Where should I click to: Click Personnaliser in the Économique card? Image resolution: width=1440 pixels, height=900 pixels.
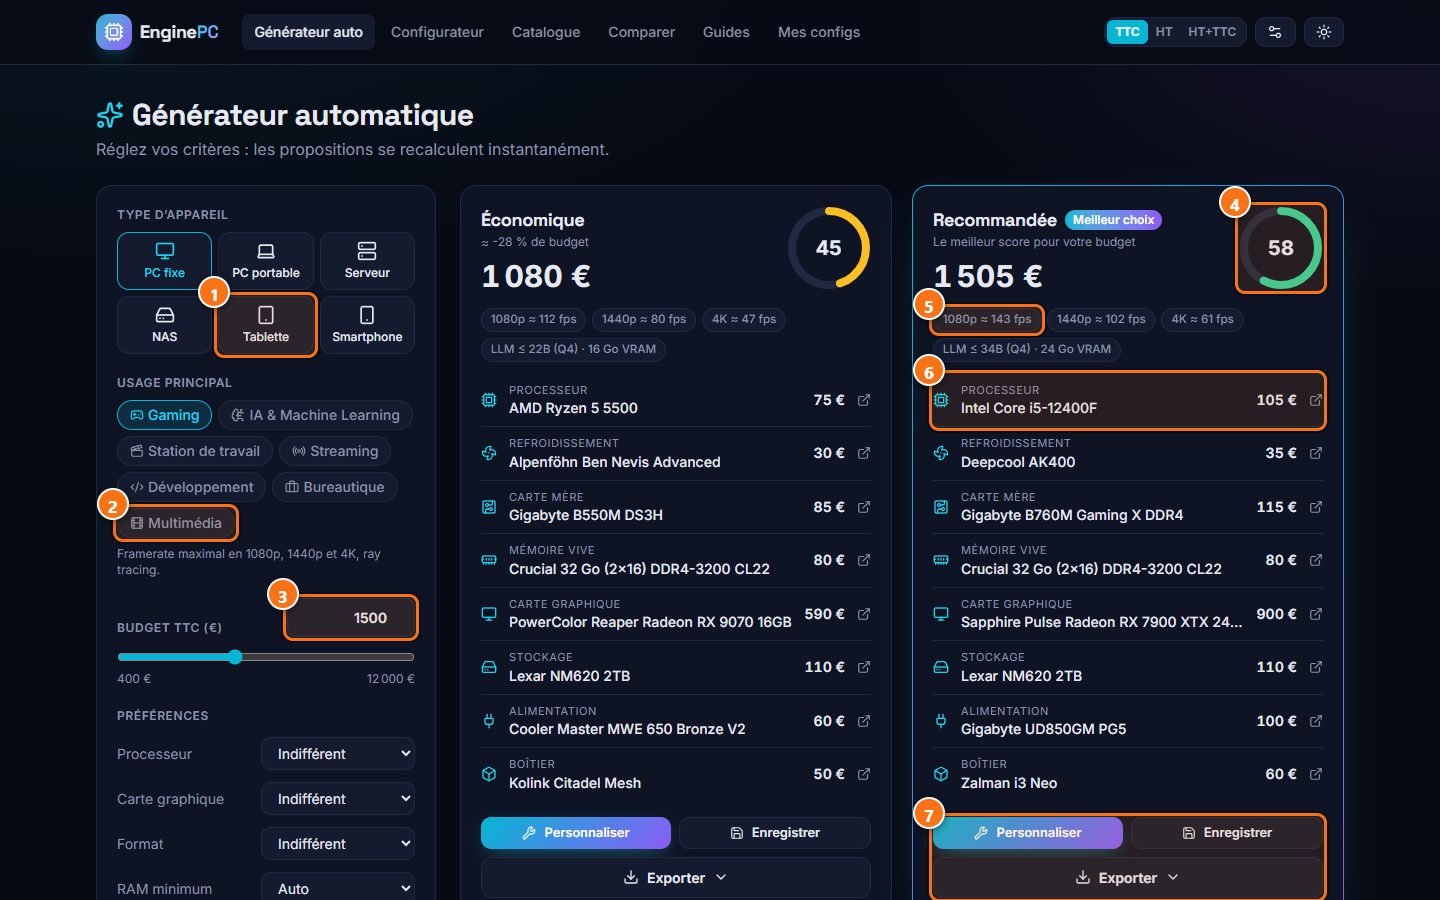[576, 833]
